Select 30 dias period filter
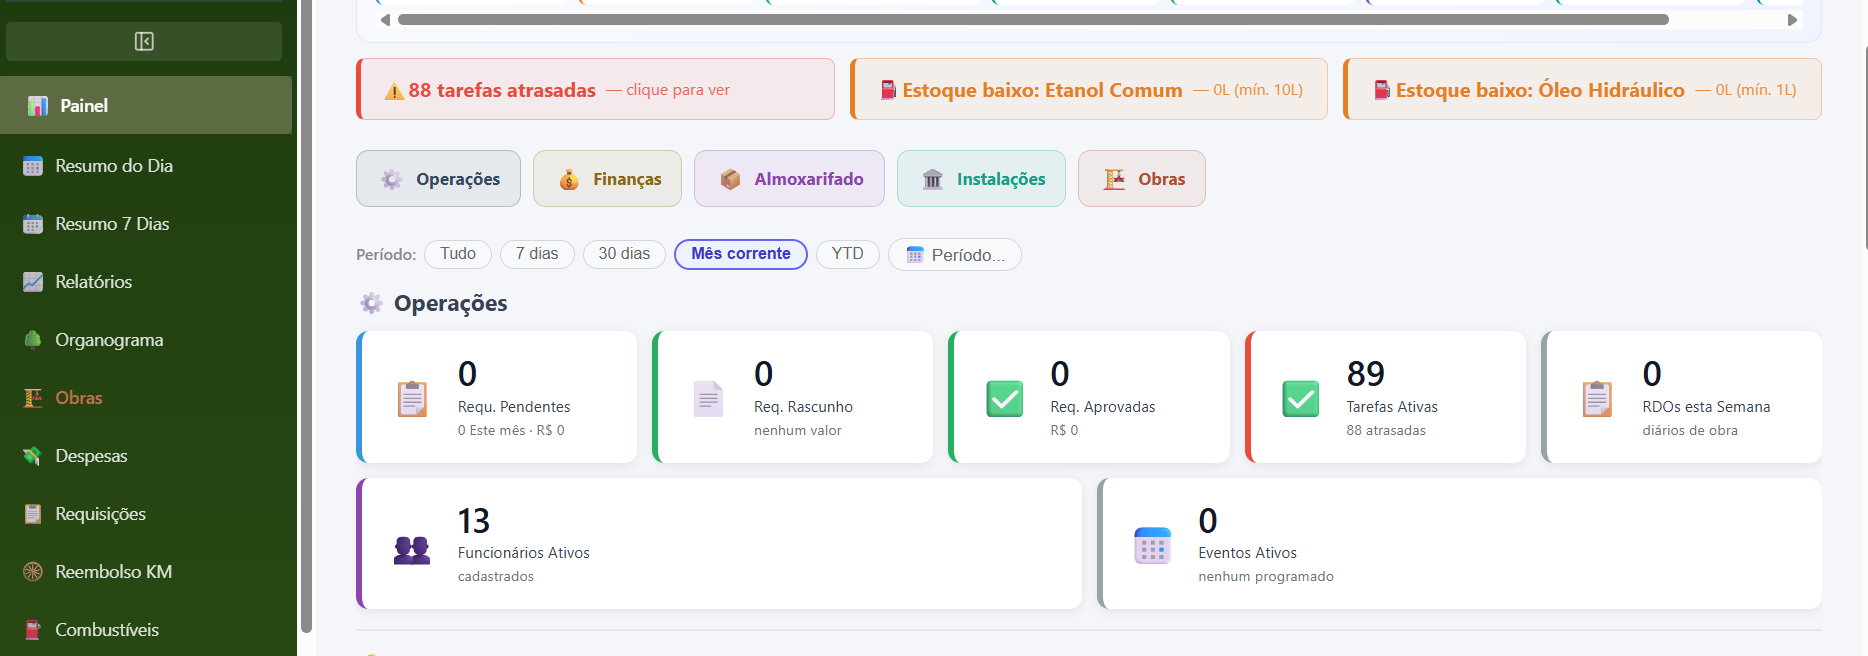Viewport: 1868px width, 656px height. click(x=624, y=254)
